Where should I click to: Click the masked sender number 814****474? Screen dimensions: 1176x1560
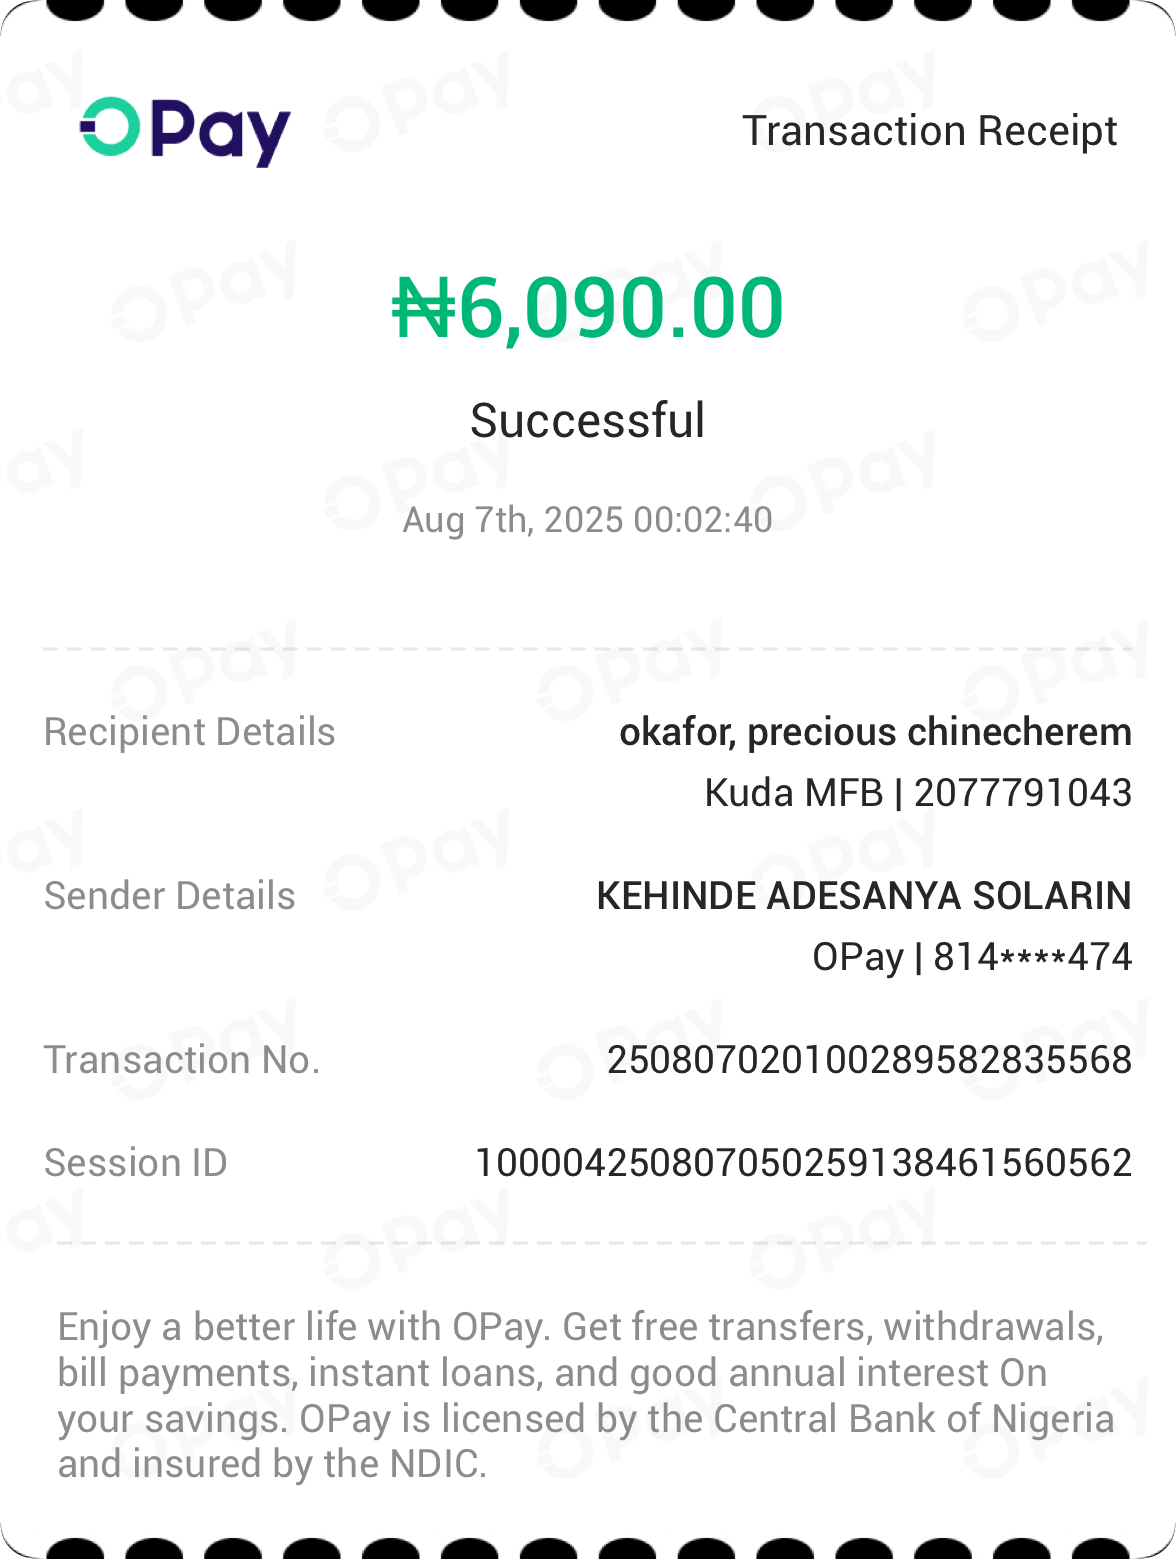click(x=1032, y=957)
